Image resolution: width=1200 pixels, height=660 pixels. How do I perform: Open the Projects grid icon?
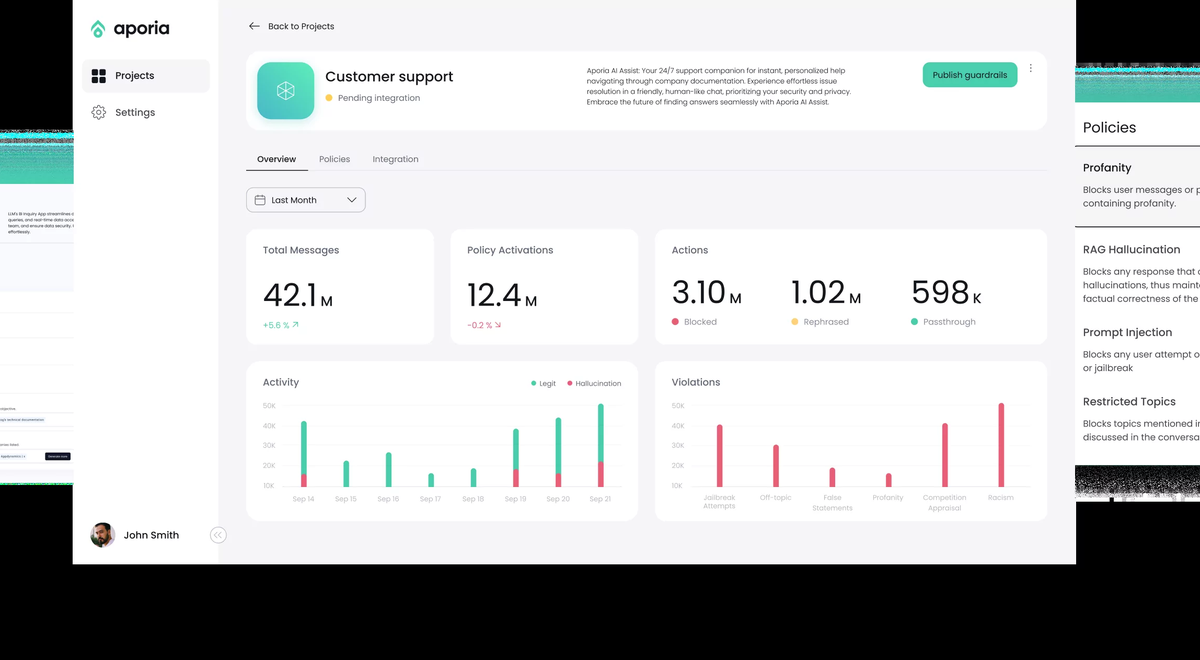click(98, 76)
